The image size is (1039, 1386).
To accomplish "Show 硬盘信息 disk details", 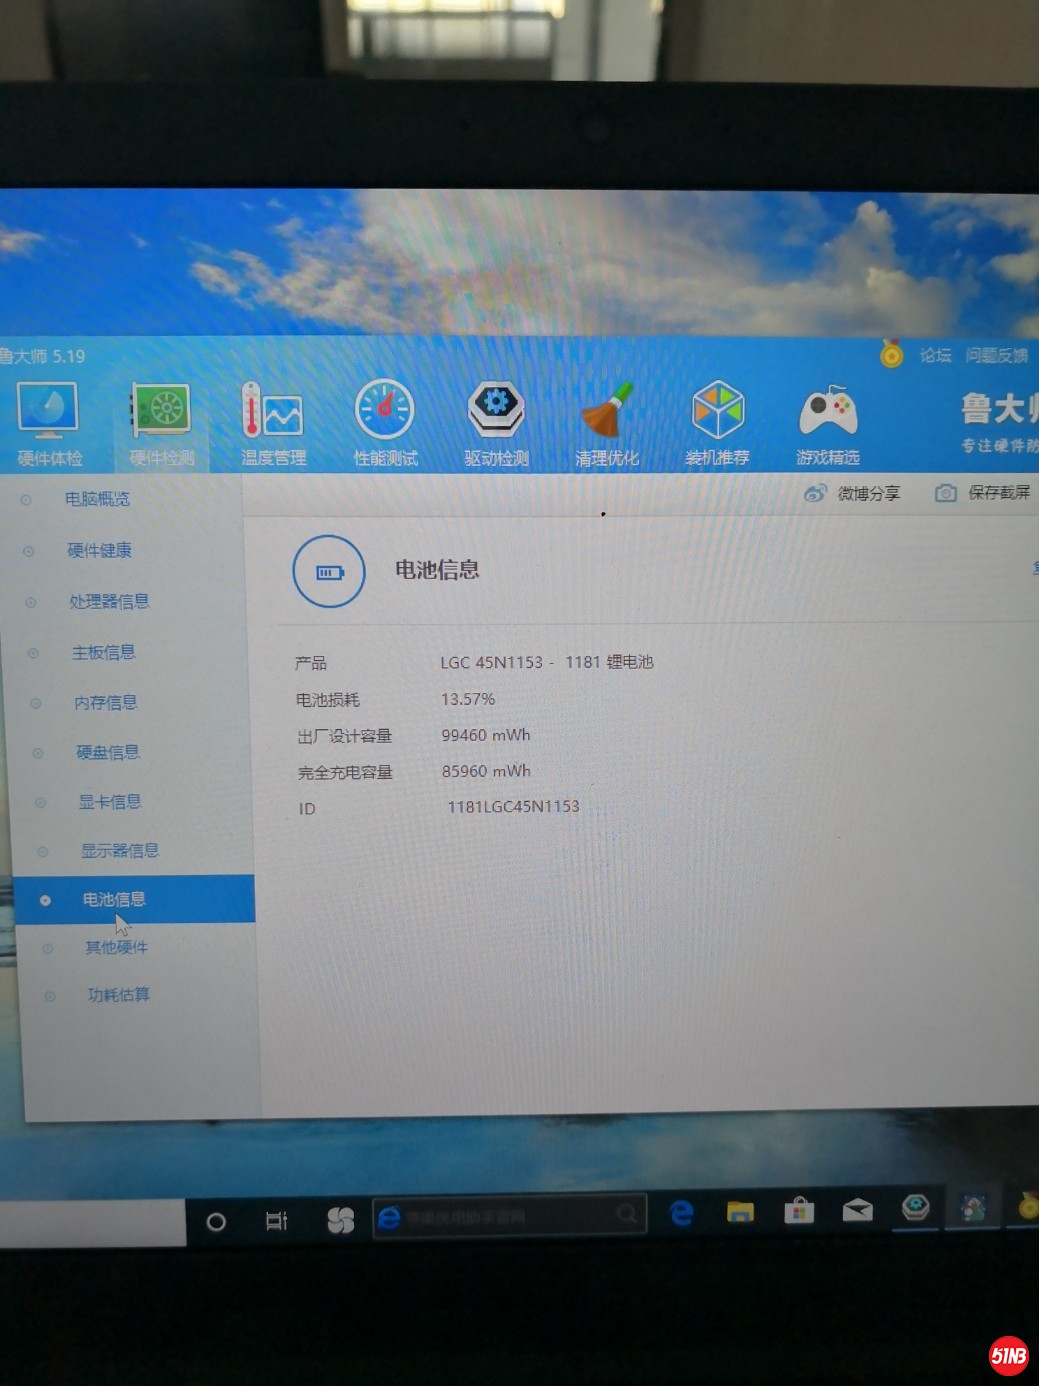I will 107,752.
